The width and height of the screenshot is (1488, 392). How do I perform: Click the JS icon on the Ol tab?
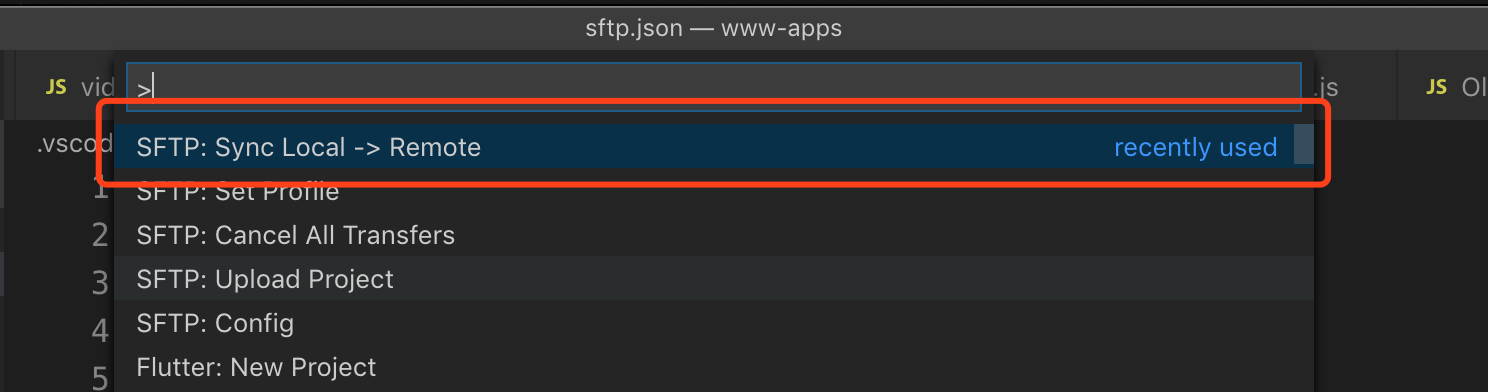pos(1437,87)
